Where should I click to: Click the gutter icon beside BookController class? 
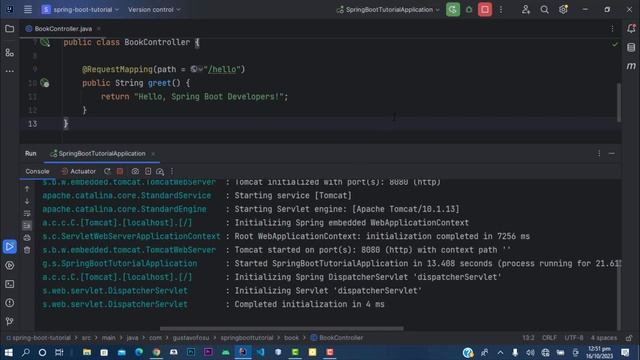[x=45, y=42]
